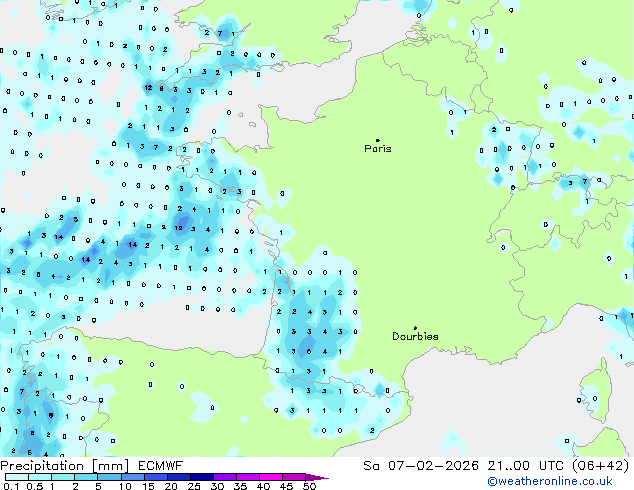
Task: Pick the 40–45 mm magenta legend swatch
Action: point(271,477)
